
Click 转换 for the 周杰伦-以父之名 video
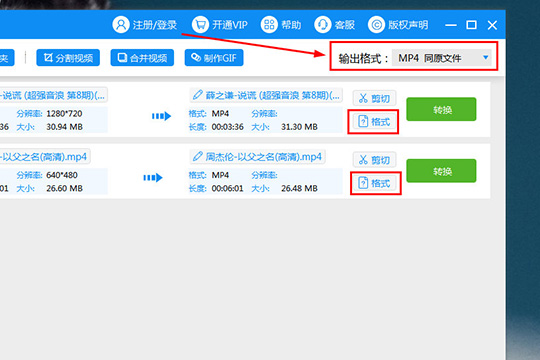point(441,171)
